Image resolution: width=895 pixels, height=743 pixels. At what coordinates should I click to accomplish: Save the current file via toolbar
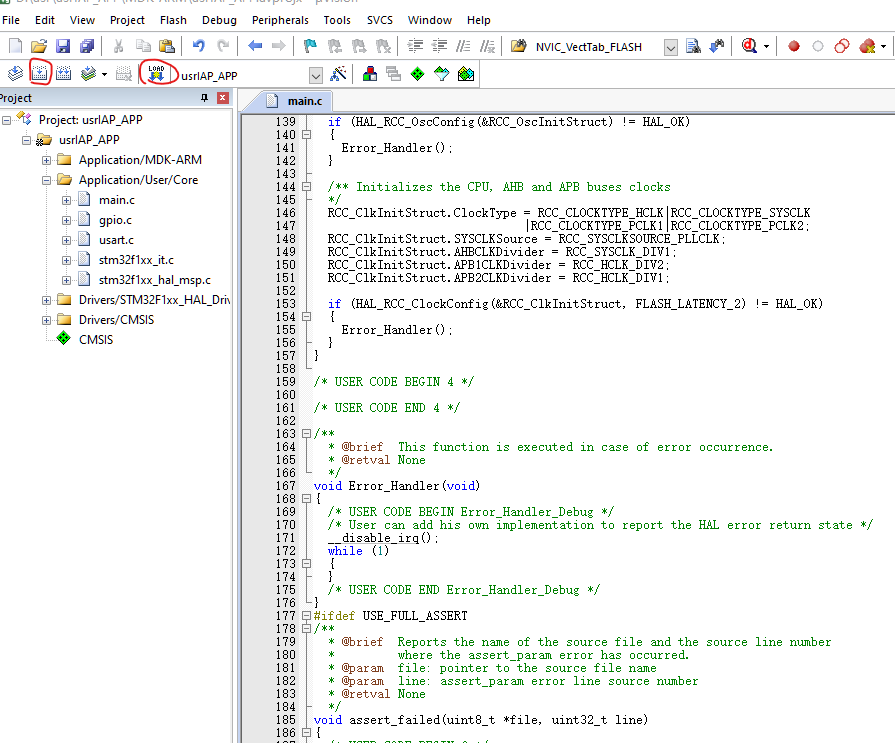[63, 46]
